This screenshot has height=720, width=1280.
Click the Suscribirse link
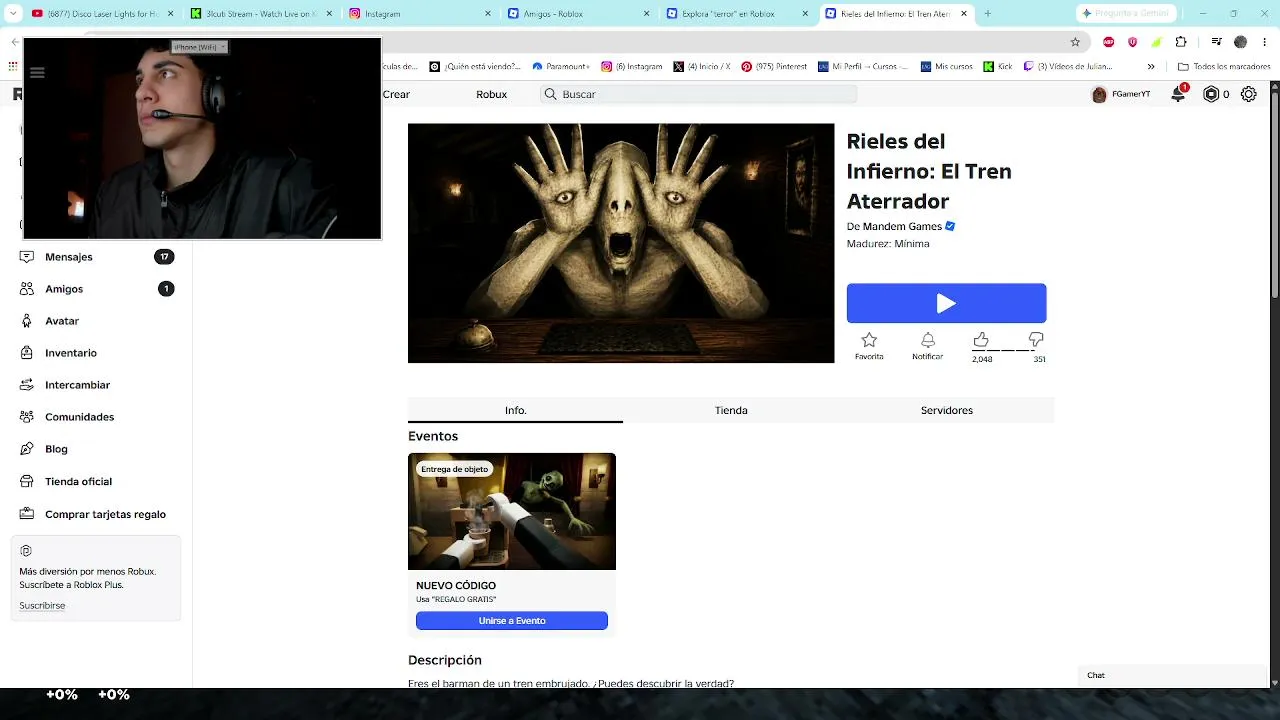point(42,606)
